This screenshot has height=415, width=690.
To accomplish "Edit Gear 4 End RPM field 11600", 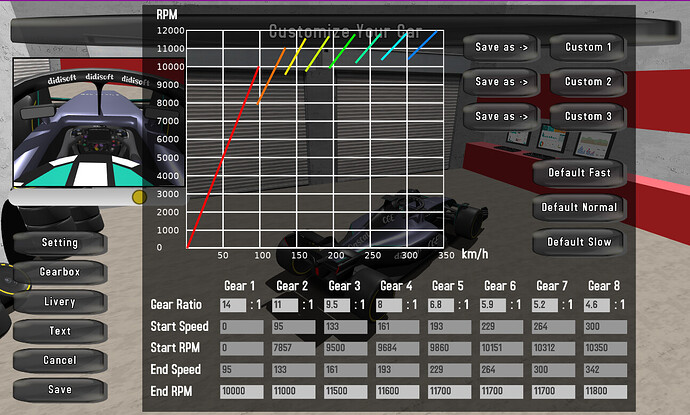I will coord(397,392).
